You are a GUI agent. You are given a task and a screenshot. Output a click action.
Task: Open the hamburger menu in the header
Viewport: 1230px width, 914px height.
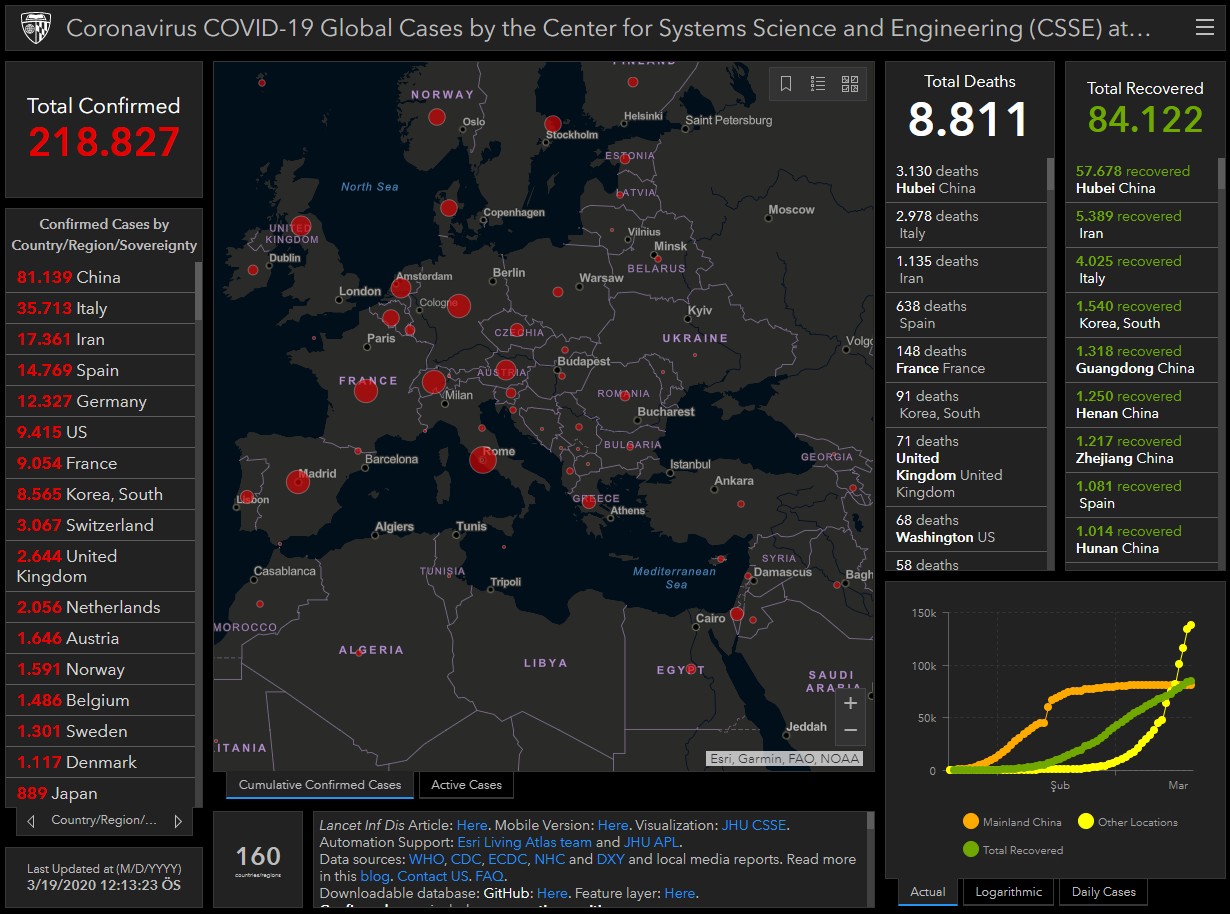[x=1204, y=28]
